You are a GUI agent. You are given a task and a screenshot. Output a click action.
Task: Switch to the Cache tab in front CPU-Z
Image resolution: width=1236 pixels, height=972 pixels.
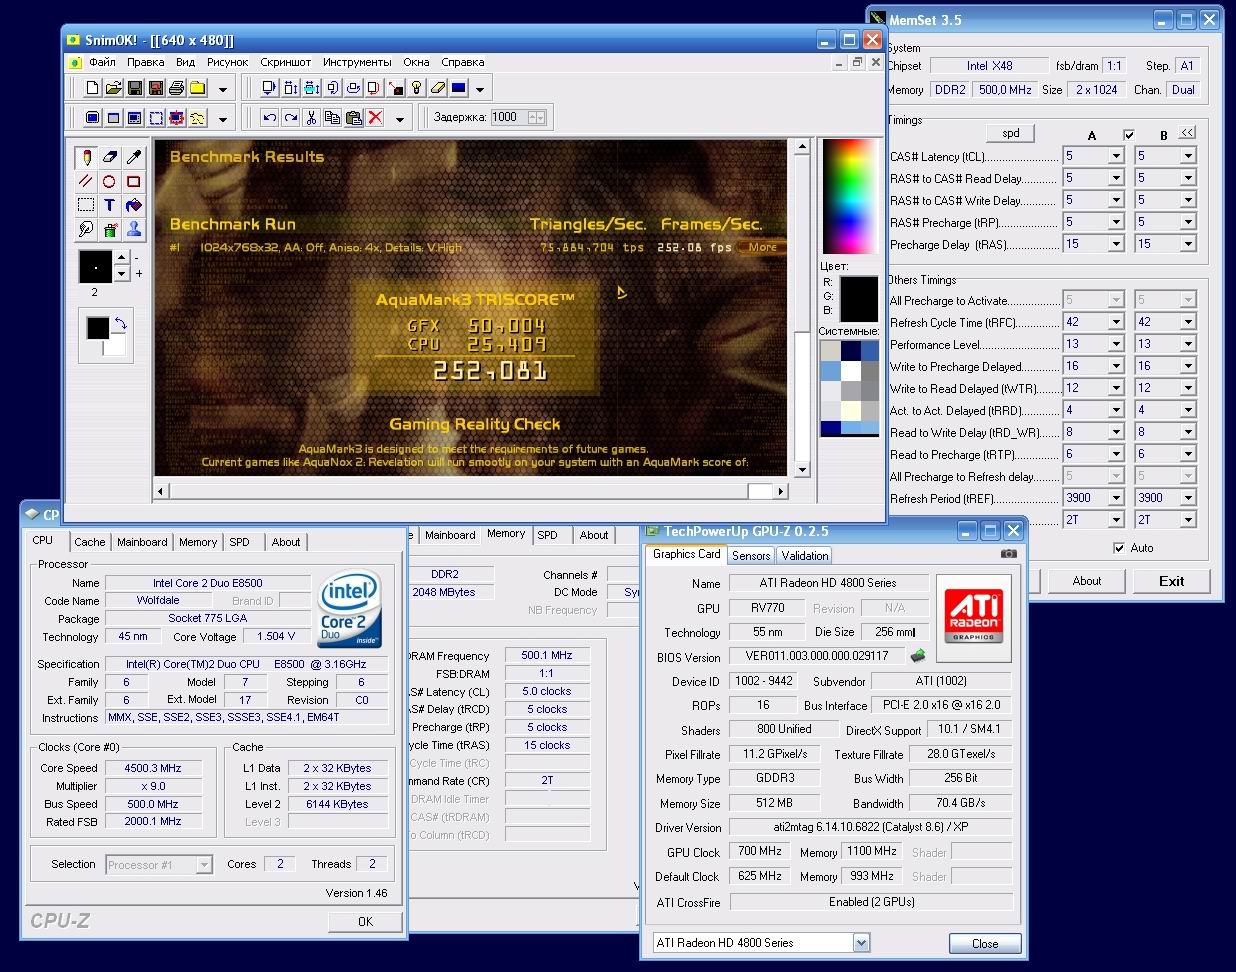click(89, 542)
